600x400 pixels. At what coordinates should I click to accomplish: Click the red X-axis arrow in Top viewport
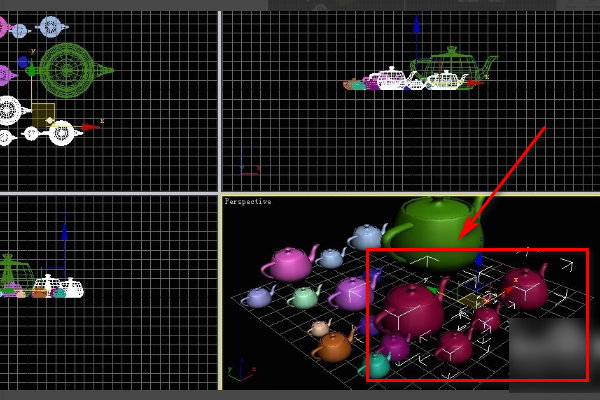[x=91, y=127]
